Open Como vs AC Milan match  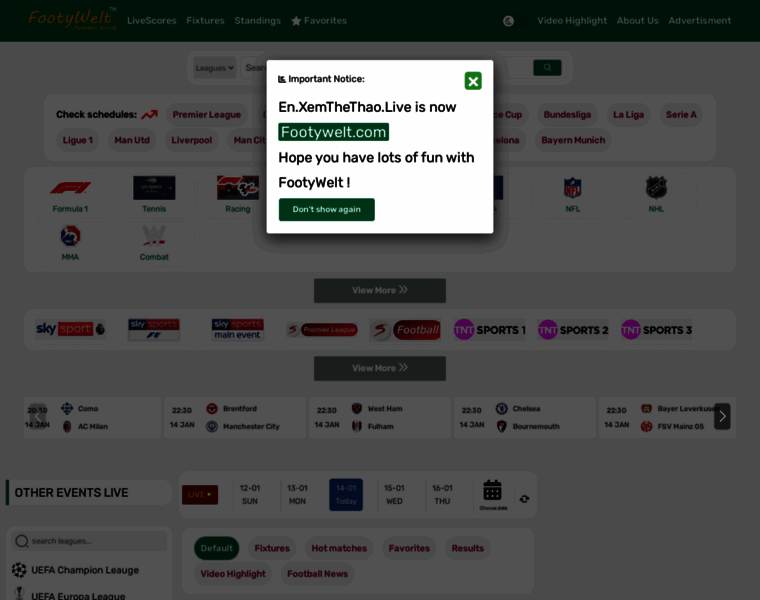pyautogui.click(x=92, y=417)
